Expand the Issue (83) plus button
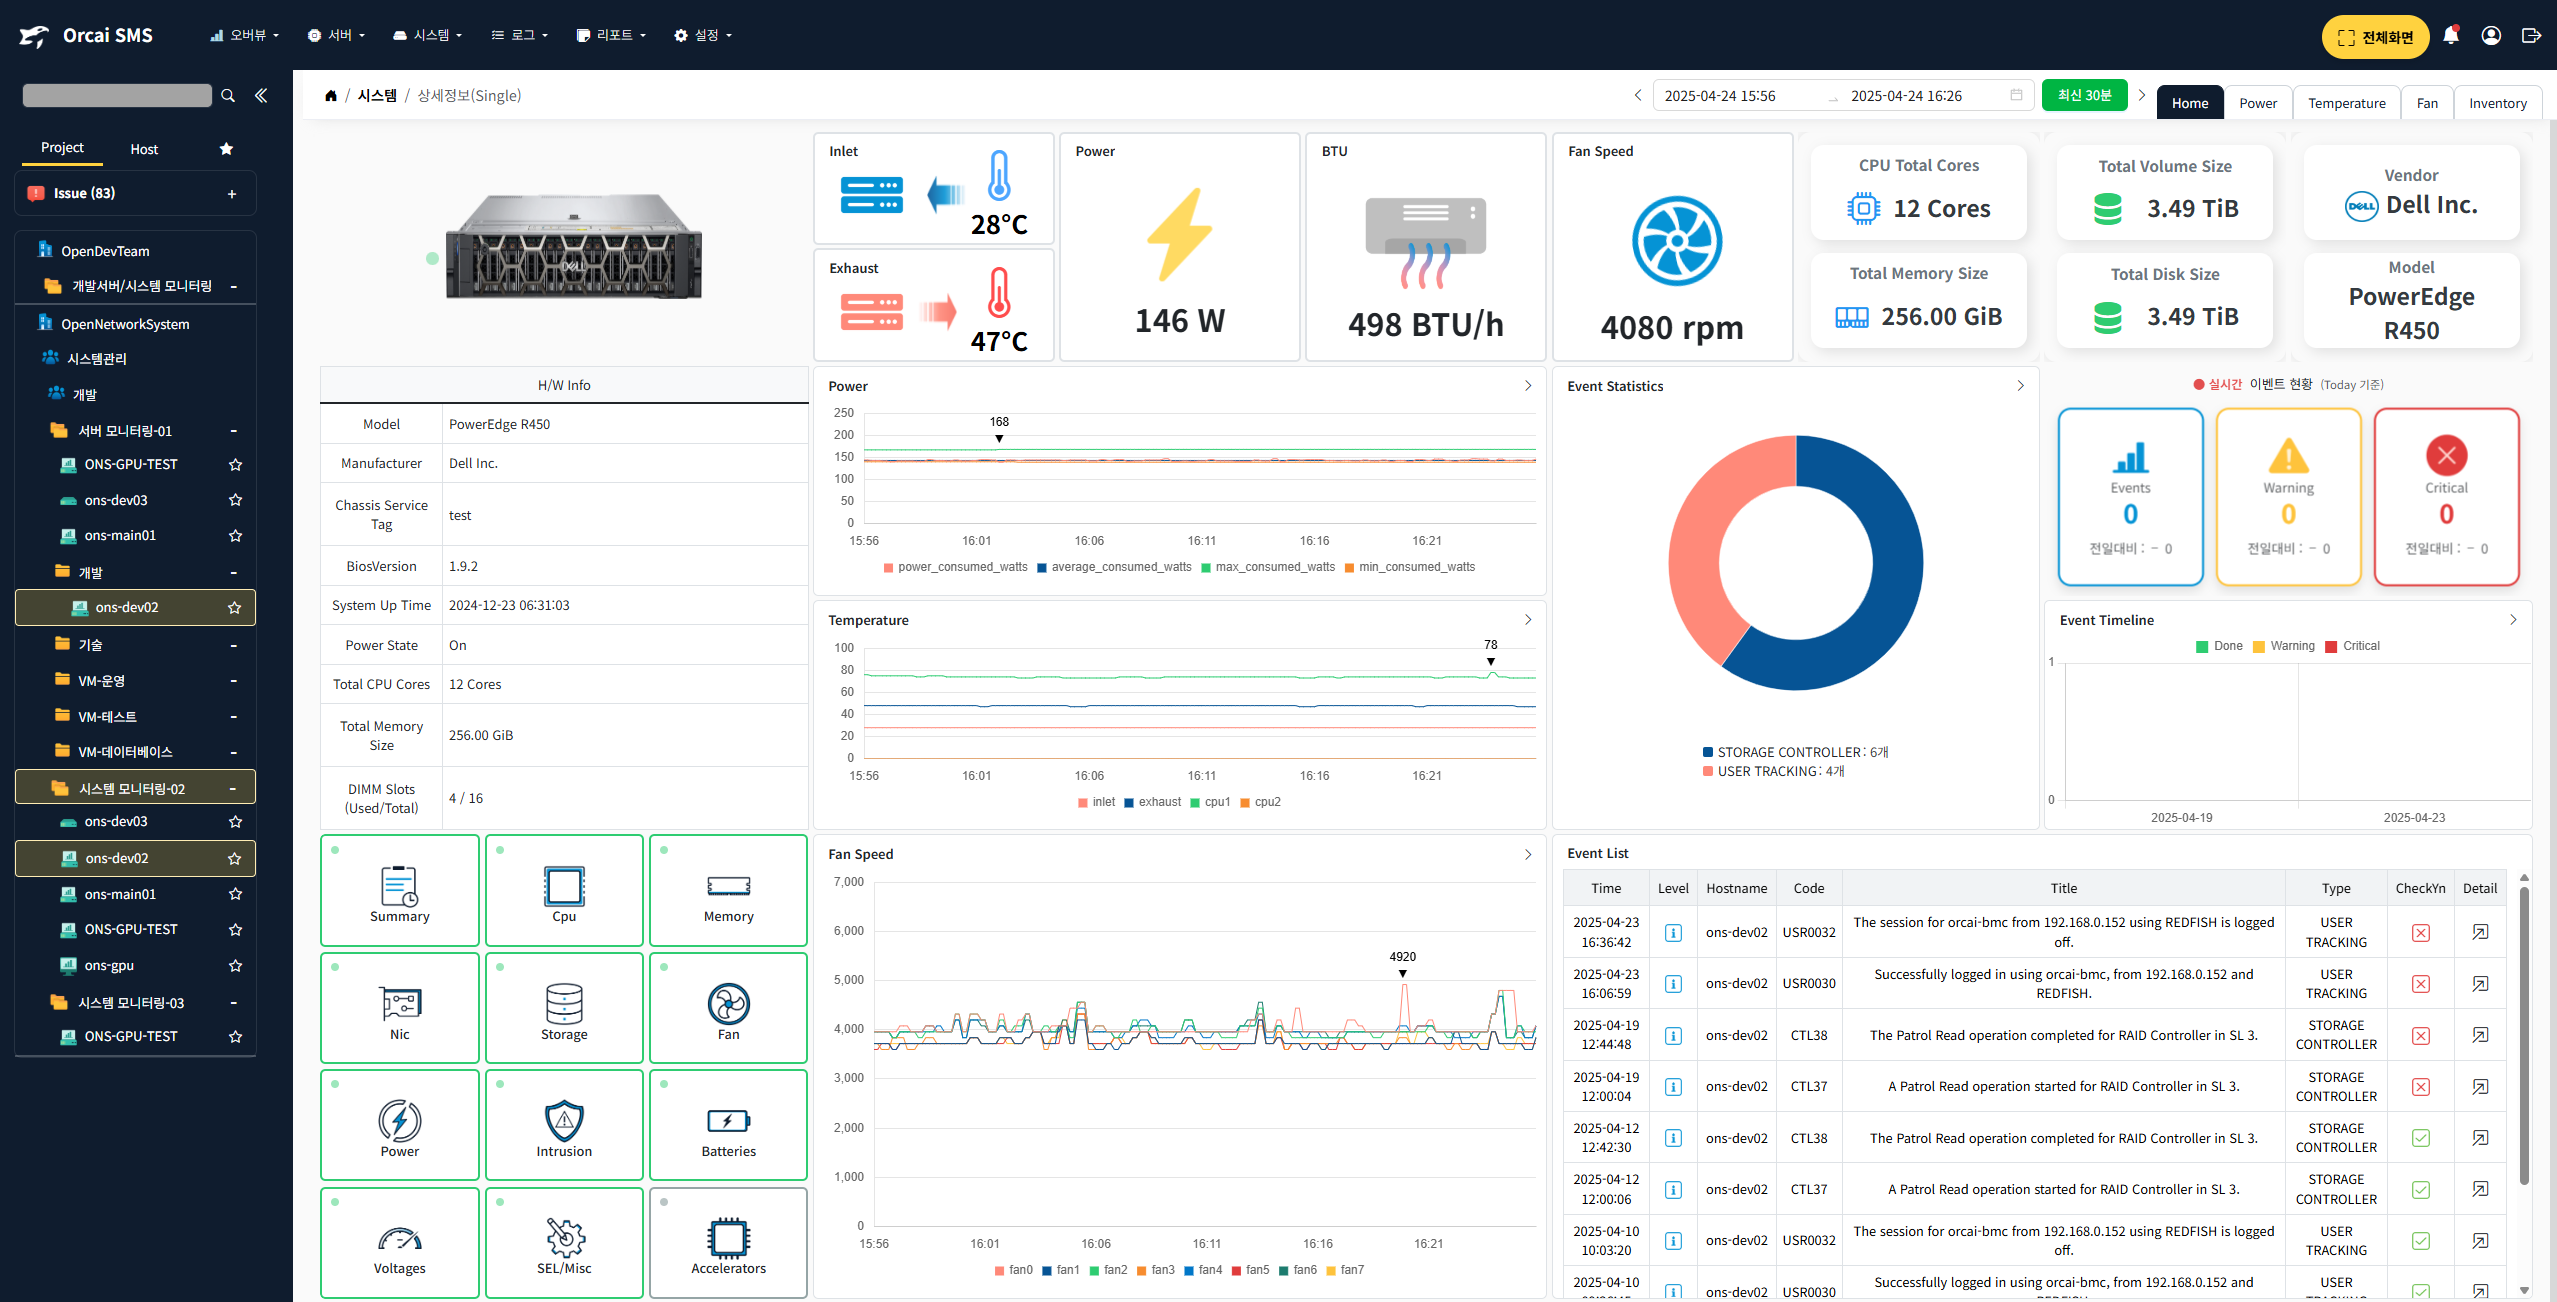 [232, 194]
